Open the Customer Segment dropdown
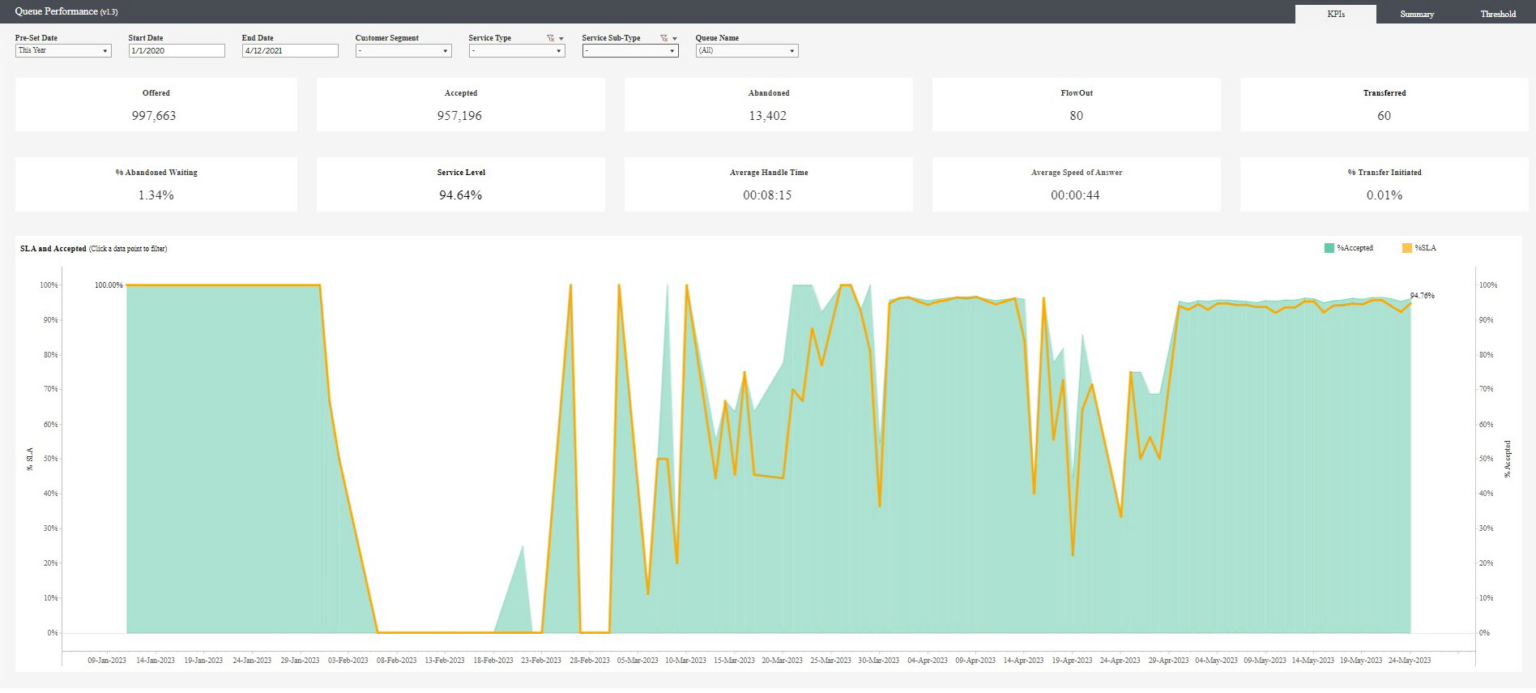 click(x=403, y=49)
